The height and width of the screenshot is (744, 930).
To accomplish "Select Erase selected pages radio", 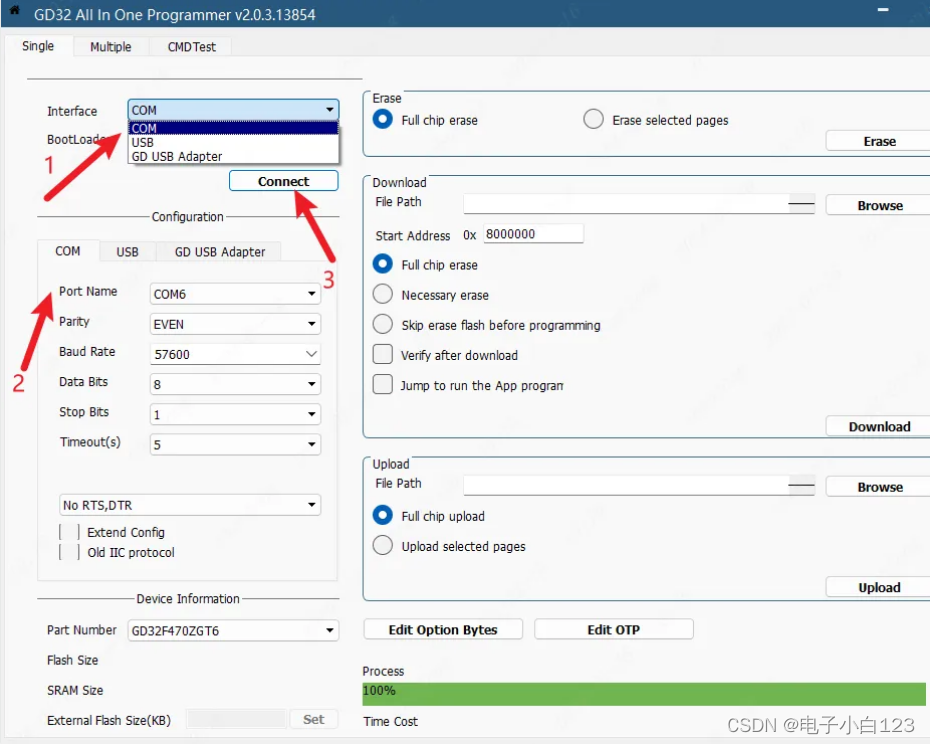I will tap(593, 119).
